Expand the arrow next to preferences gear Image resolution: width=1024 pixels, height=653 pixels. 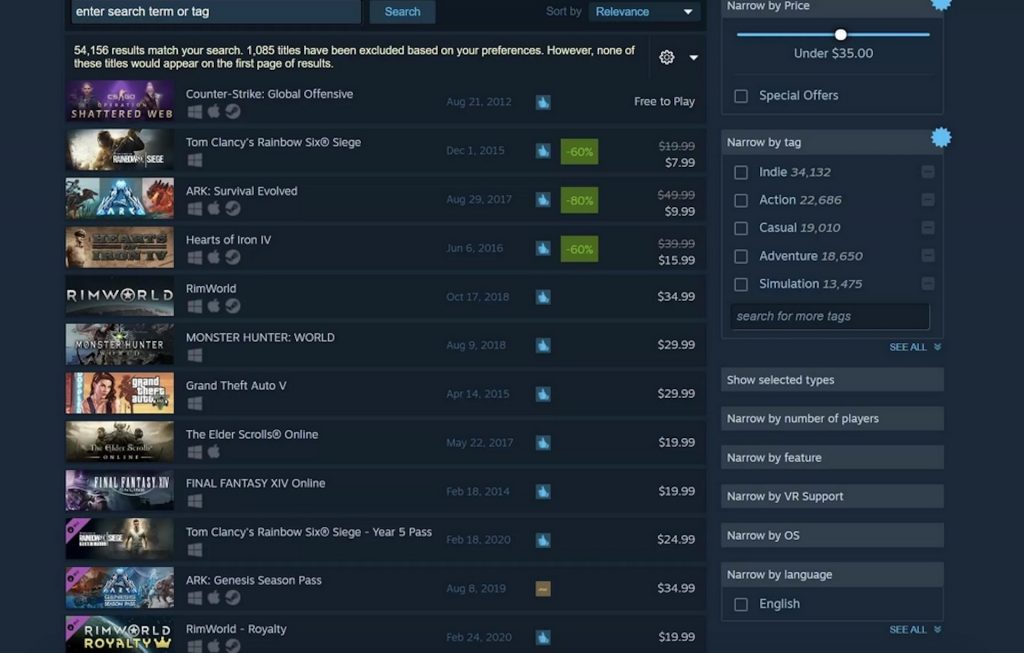694,57
